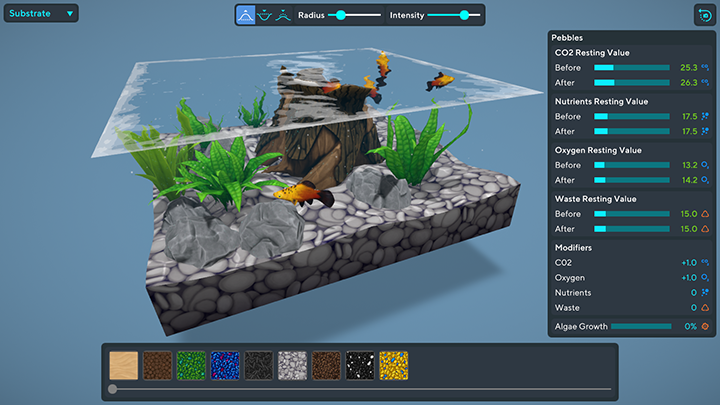Click the reset view icon top right
Image resolution: width=720 pixels, height=405 pixels.
coord(705,15)
